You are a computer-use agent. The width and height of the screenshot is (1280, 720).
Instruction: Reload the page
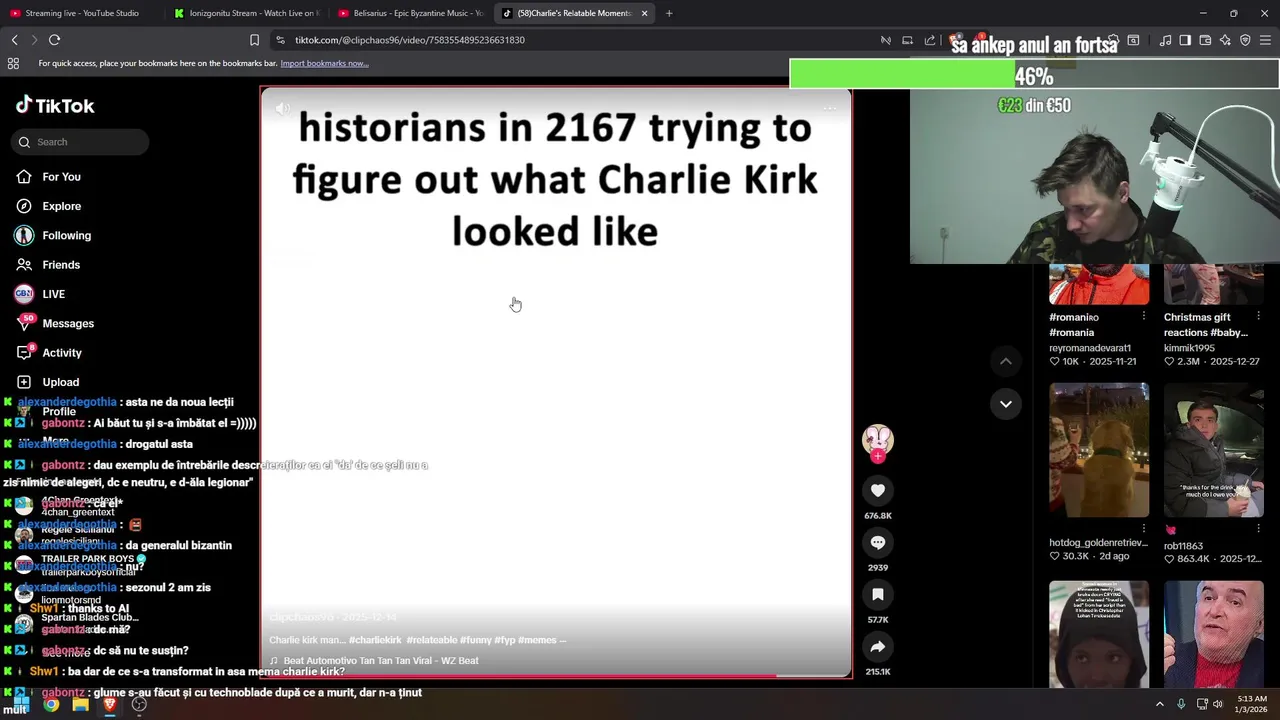click(x=54, y=40)
